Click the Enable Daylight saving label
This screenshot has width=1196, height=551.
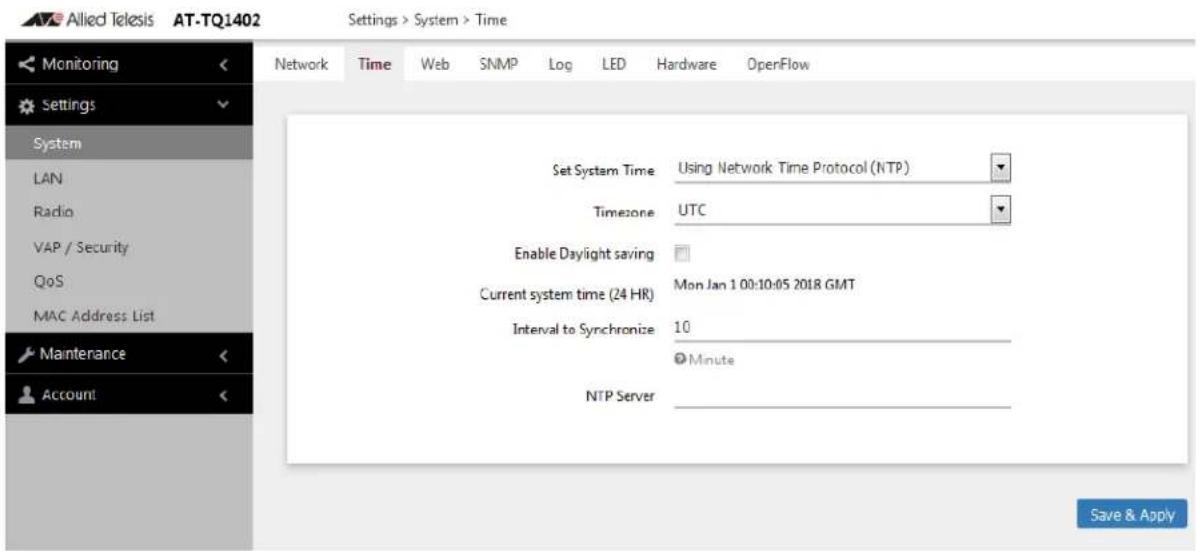point(585,255)
